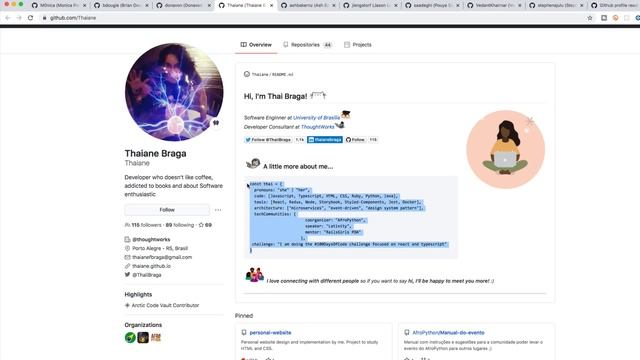Open Thaiane Braga's profile avatar image

[x=174, y=92]
